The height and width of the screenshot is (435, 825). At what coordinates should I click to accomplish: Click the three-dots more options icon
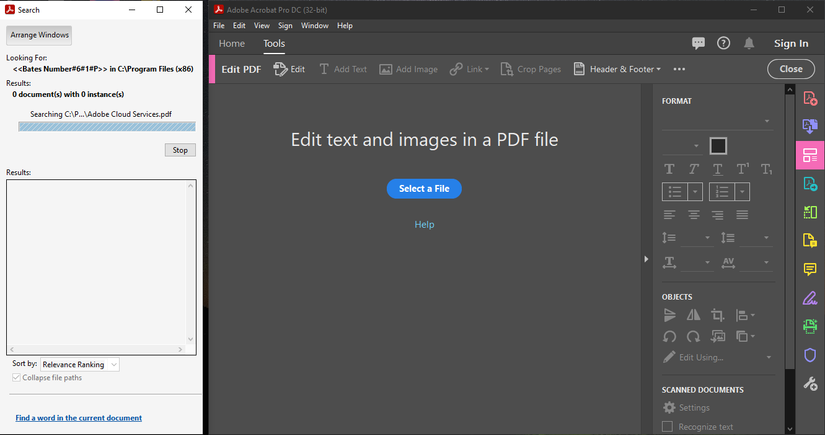[x=680, y=69]
